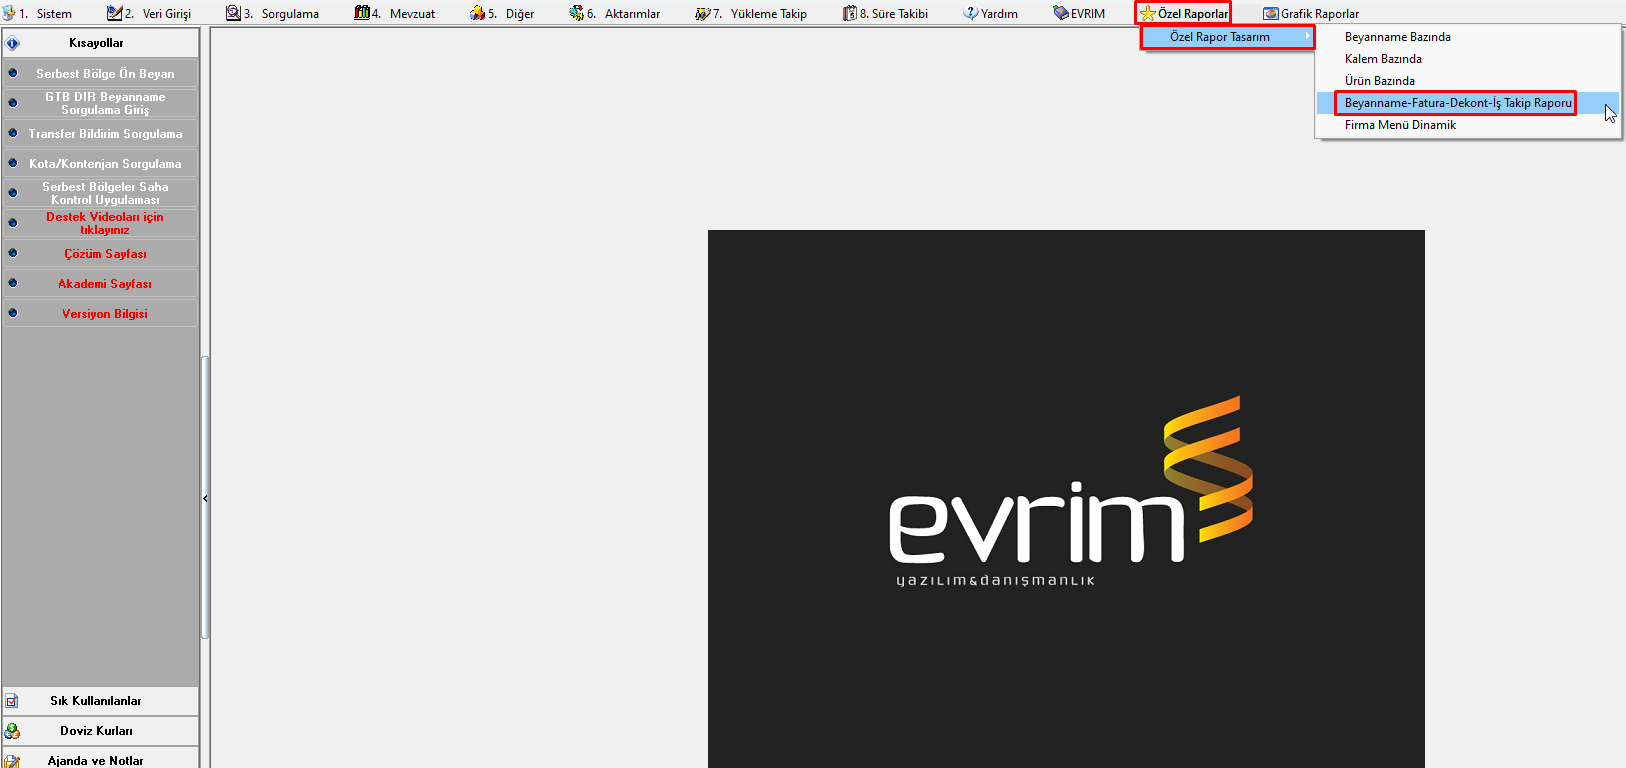Screen dimensions: 1626x768
Task: Open the 3. Sorgulama menu
Action: pyautogui.click(x=272, y=13)
